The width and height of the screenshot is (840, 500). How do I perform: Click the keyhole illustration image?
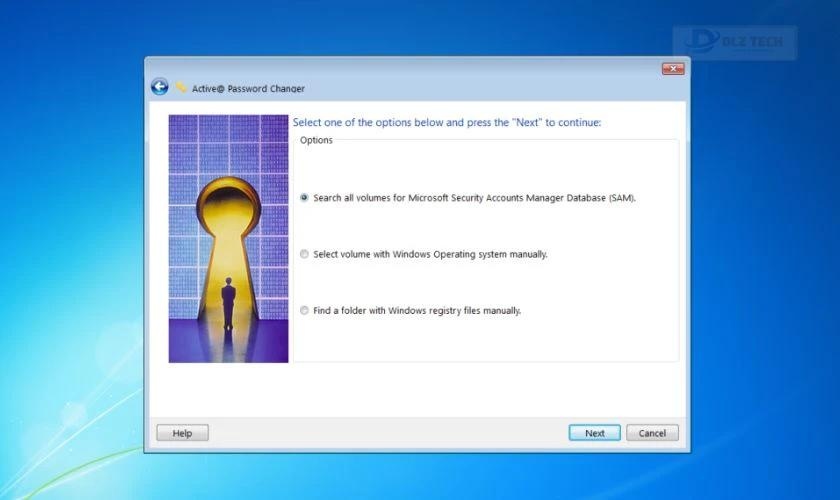click(x=229, y=238)
